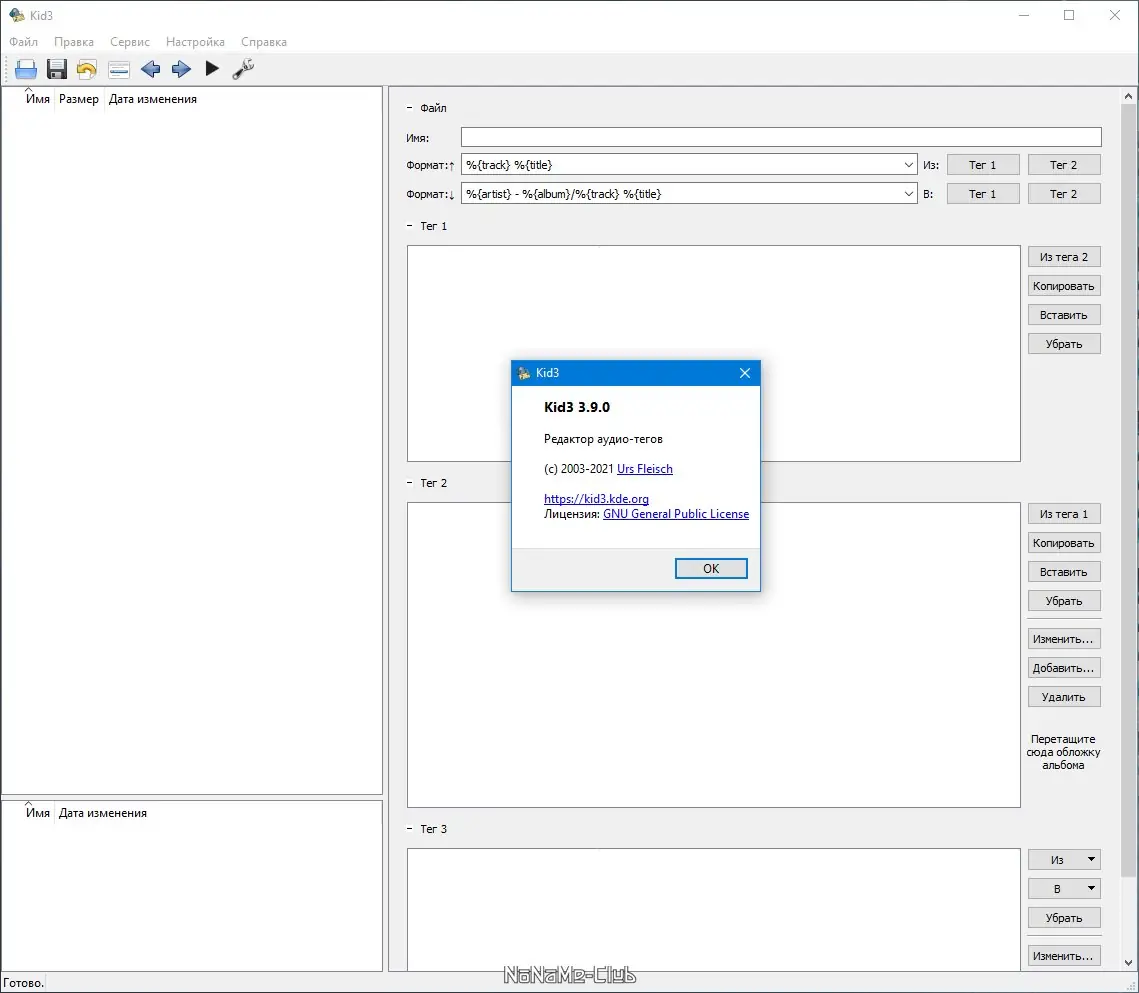Click Тег 1 button in Из row

click(983, 165)
